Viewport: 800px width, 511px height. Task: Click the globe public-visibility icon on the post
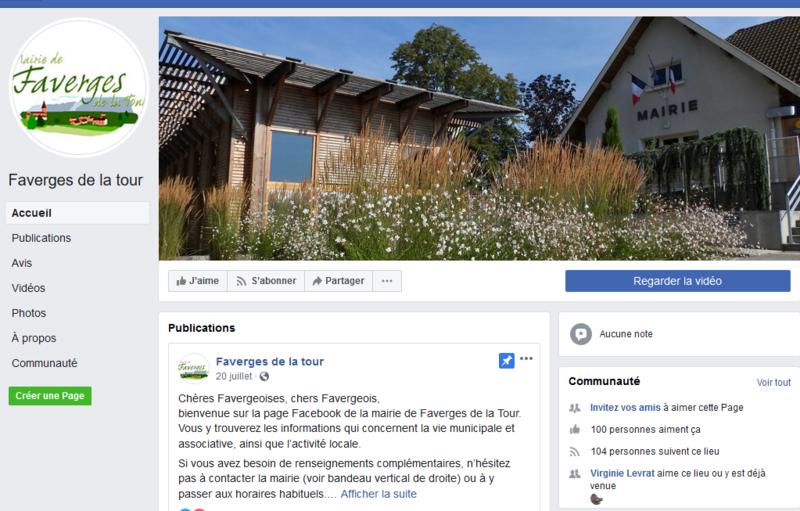[x=264, y=376]
